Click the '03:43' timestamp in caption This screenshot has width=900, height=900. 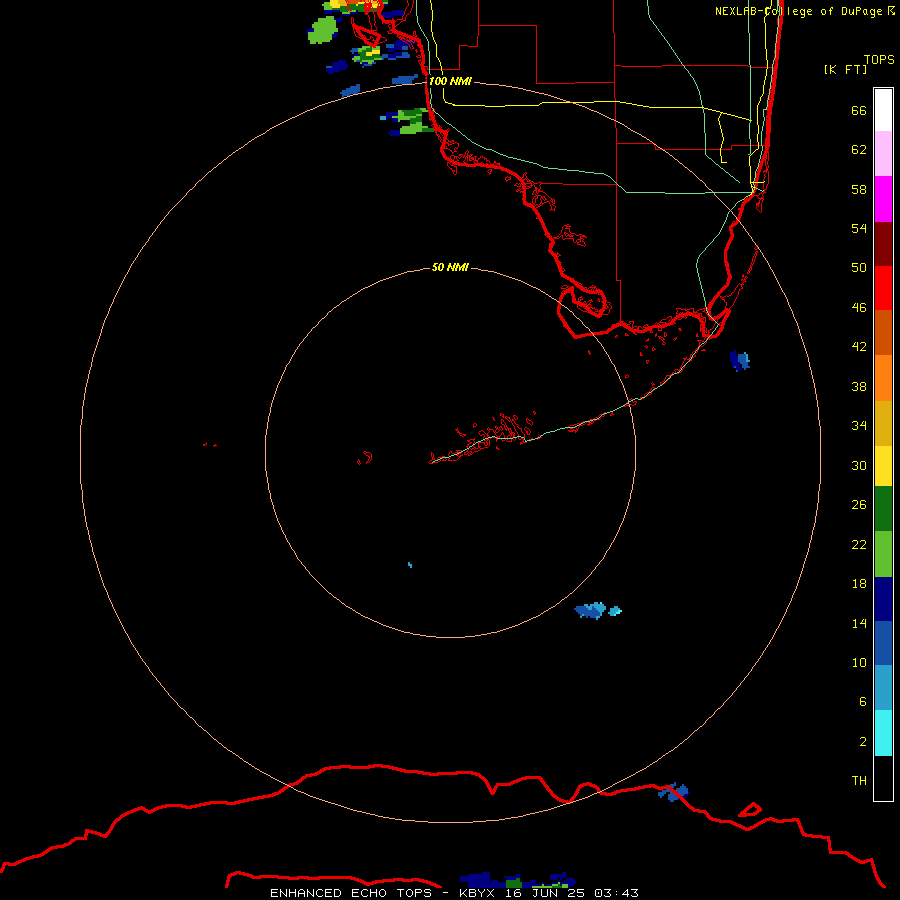[616, 893]
